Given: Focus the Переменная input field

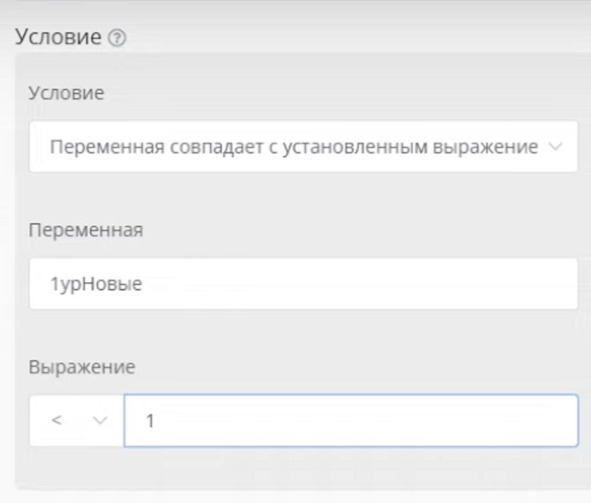Looking at the screenshot, I should (303, 284).
